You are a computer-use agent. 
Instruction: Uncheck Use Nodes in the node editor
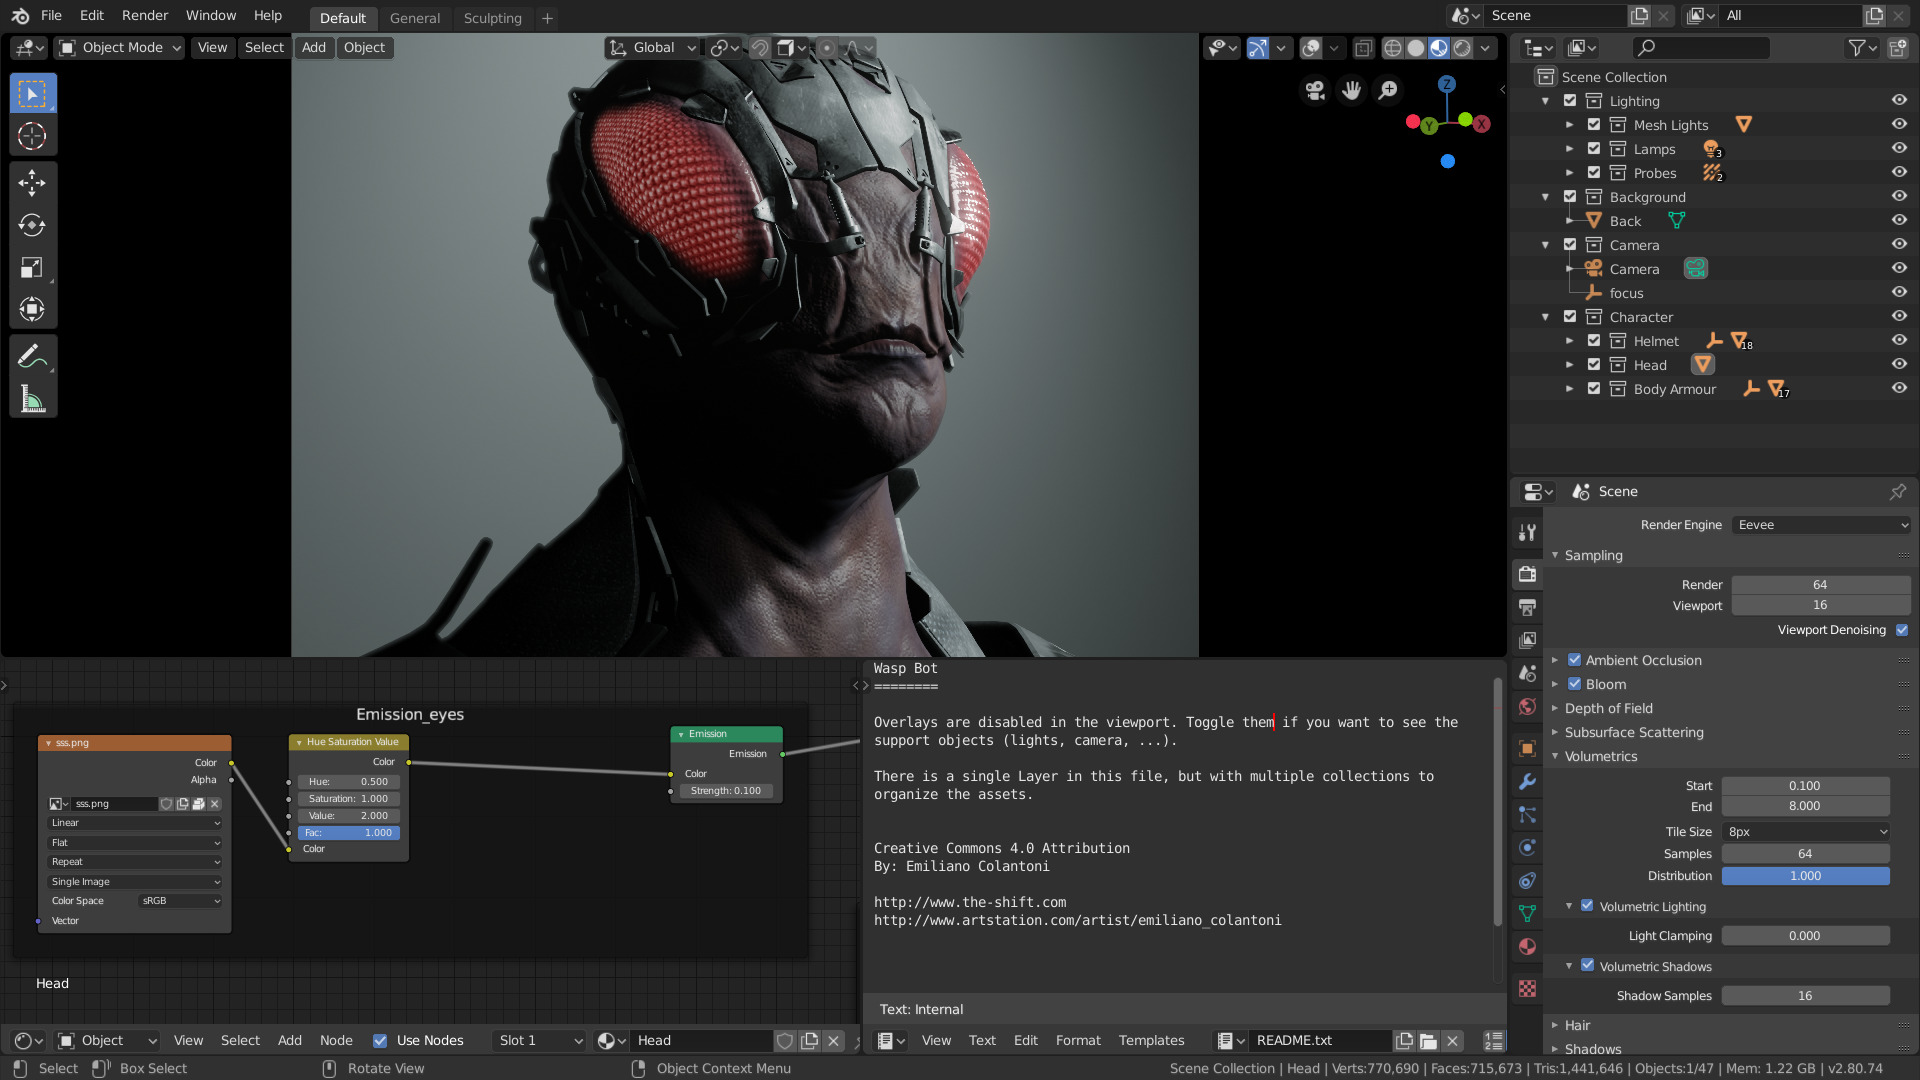380,1040
